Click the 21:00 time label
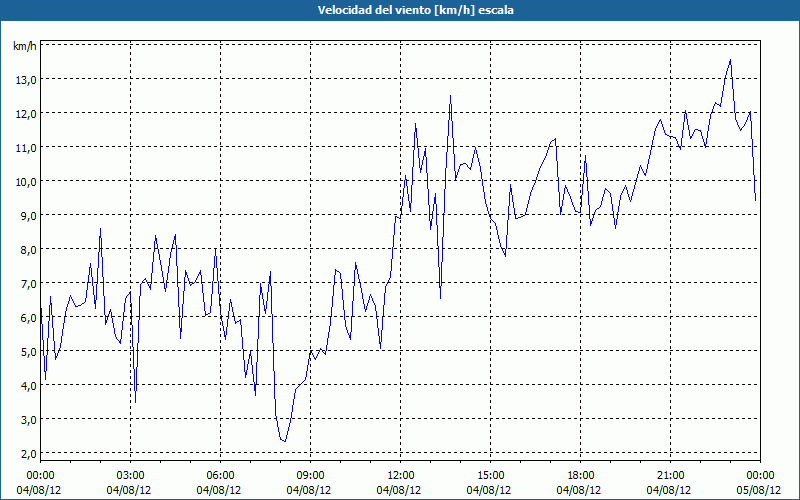This screenshot has width=800, height=500. point(670,476)
